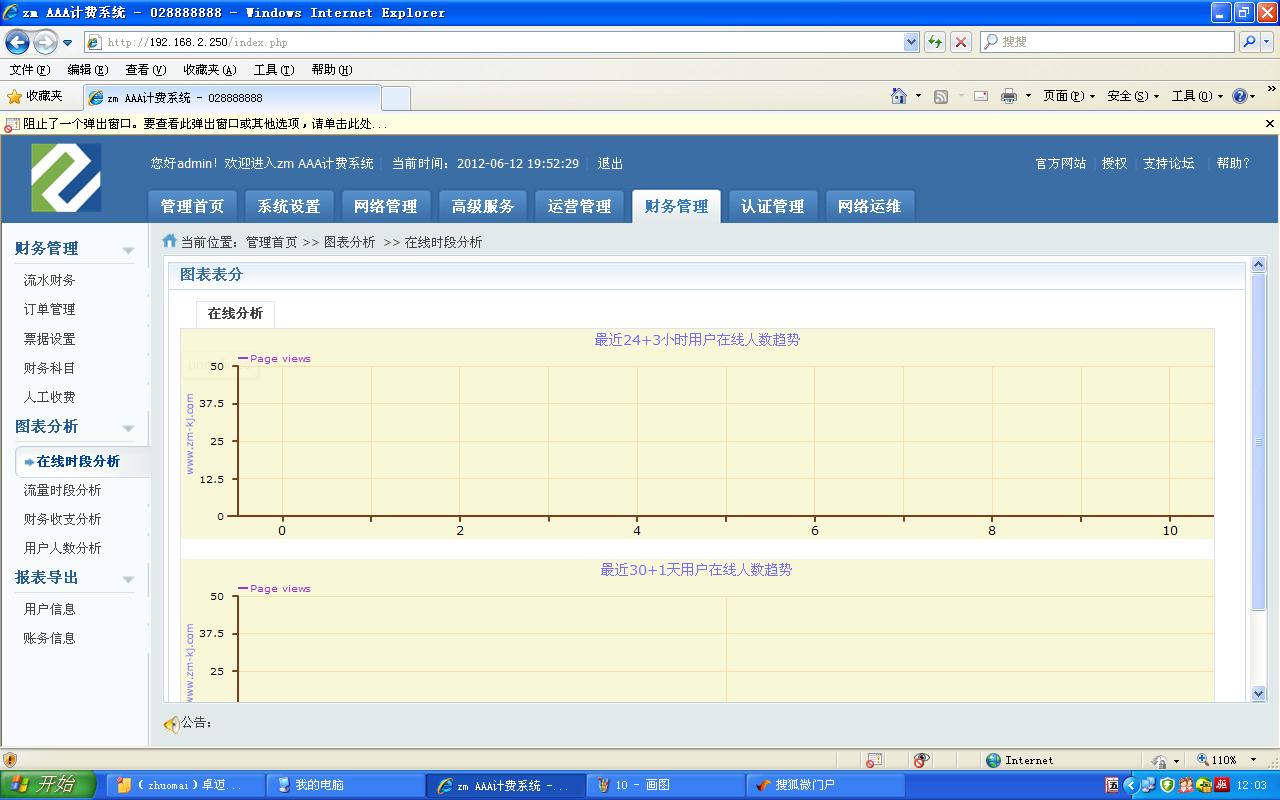
Task: Switch to the 认证管理 navigation tab
Action: (773, 206)
